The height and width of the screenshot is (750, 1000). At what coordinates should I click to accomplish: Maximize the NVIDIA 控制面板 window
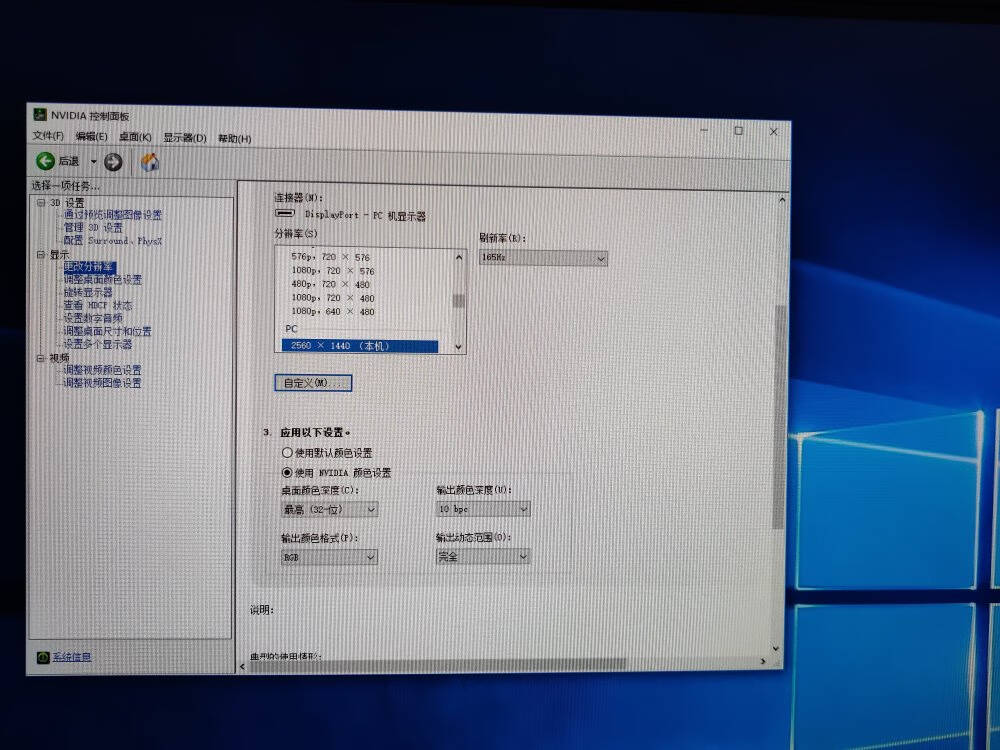tap(739, 131)
